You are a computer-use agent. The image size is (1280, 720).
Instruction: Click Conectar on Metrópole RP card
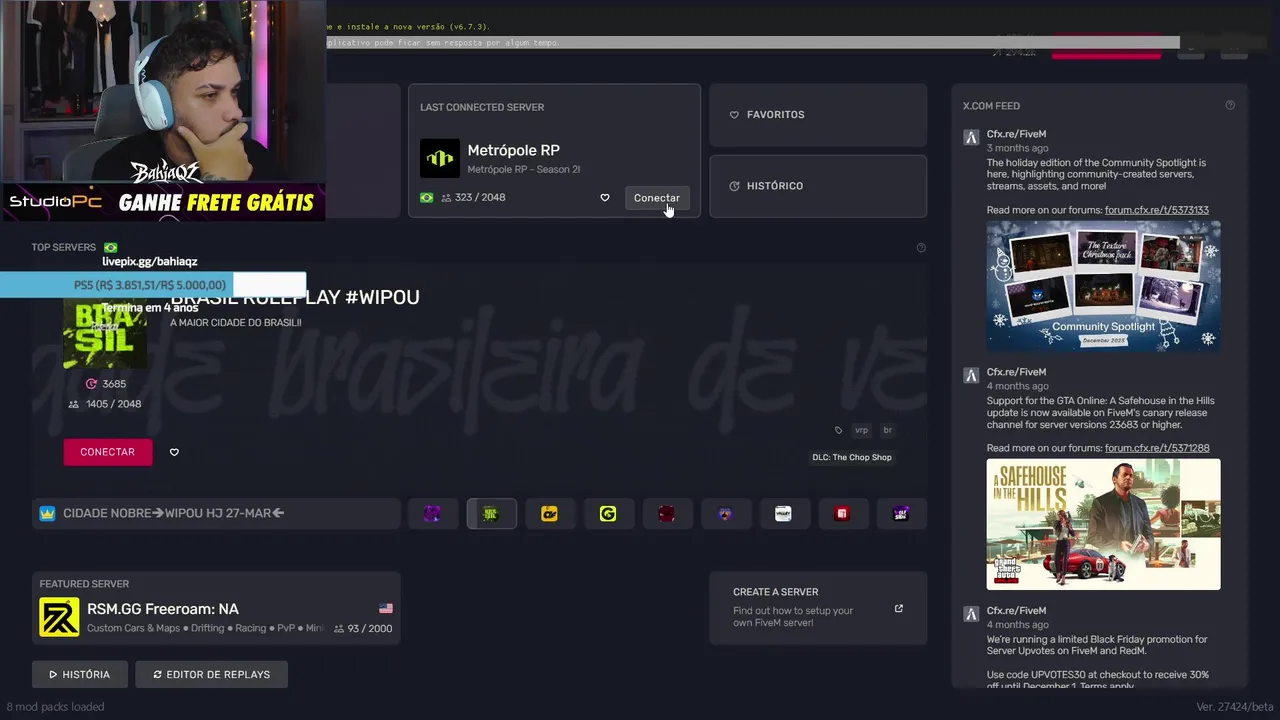pyautogui.click(x=657, y=198)
